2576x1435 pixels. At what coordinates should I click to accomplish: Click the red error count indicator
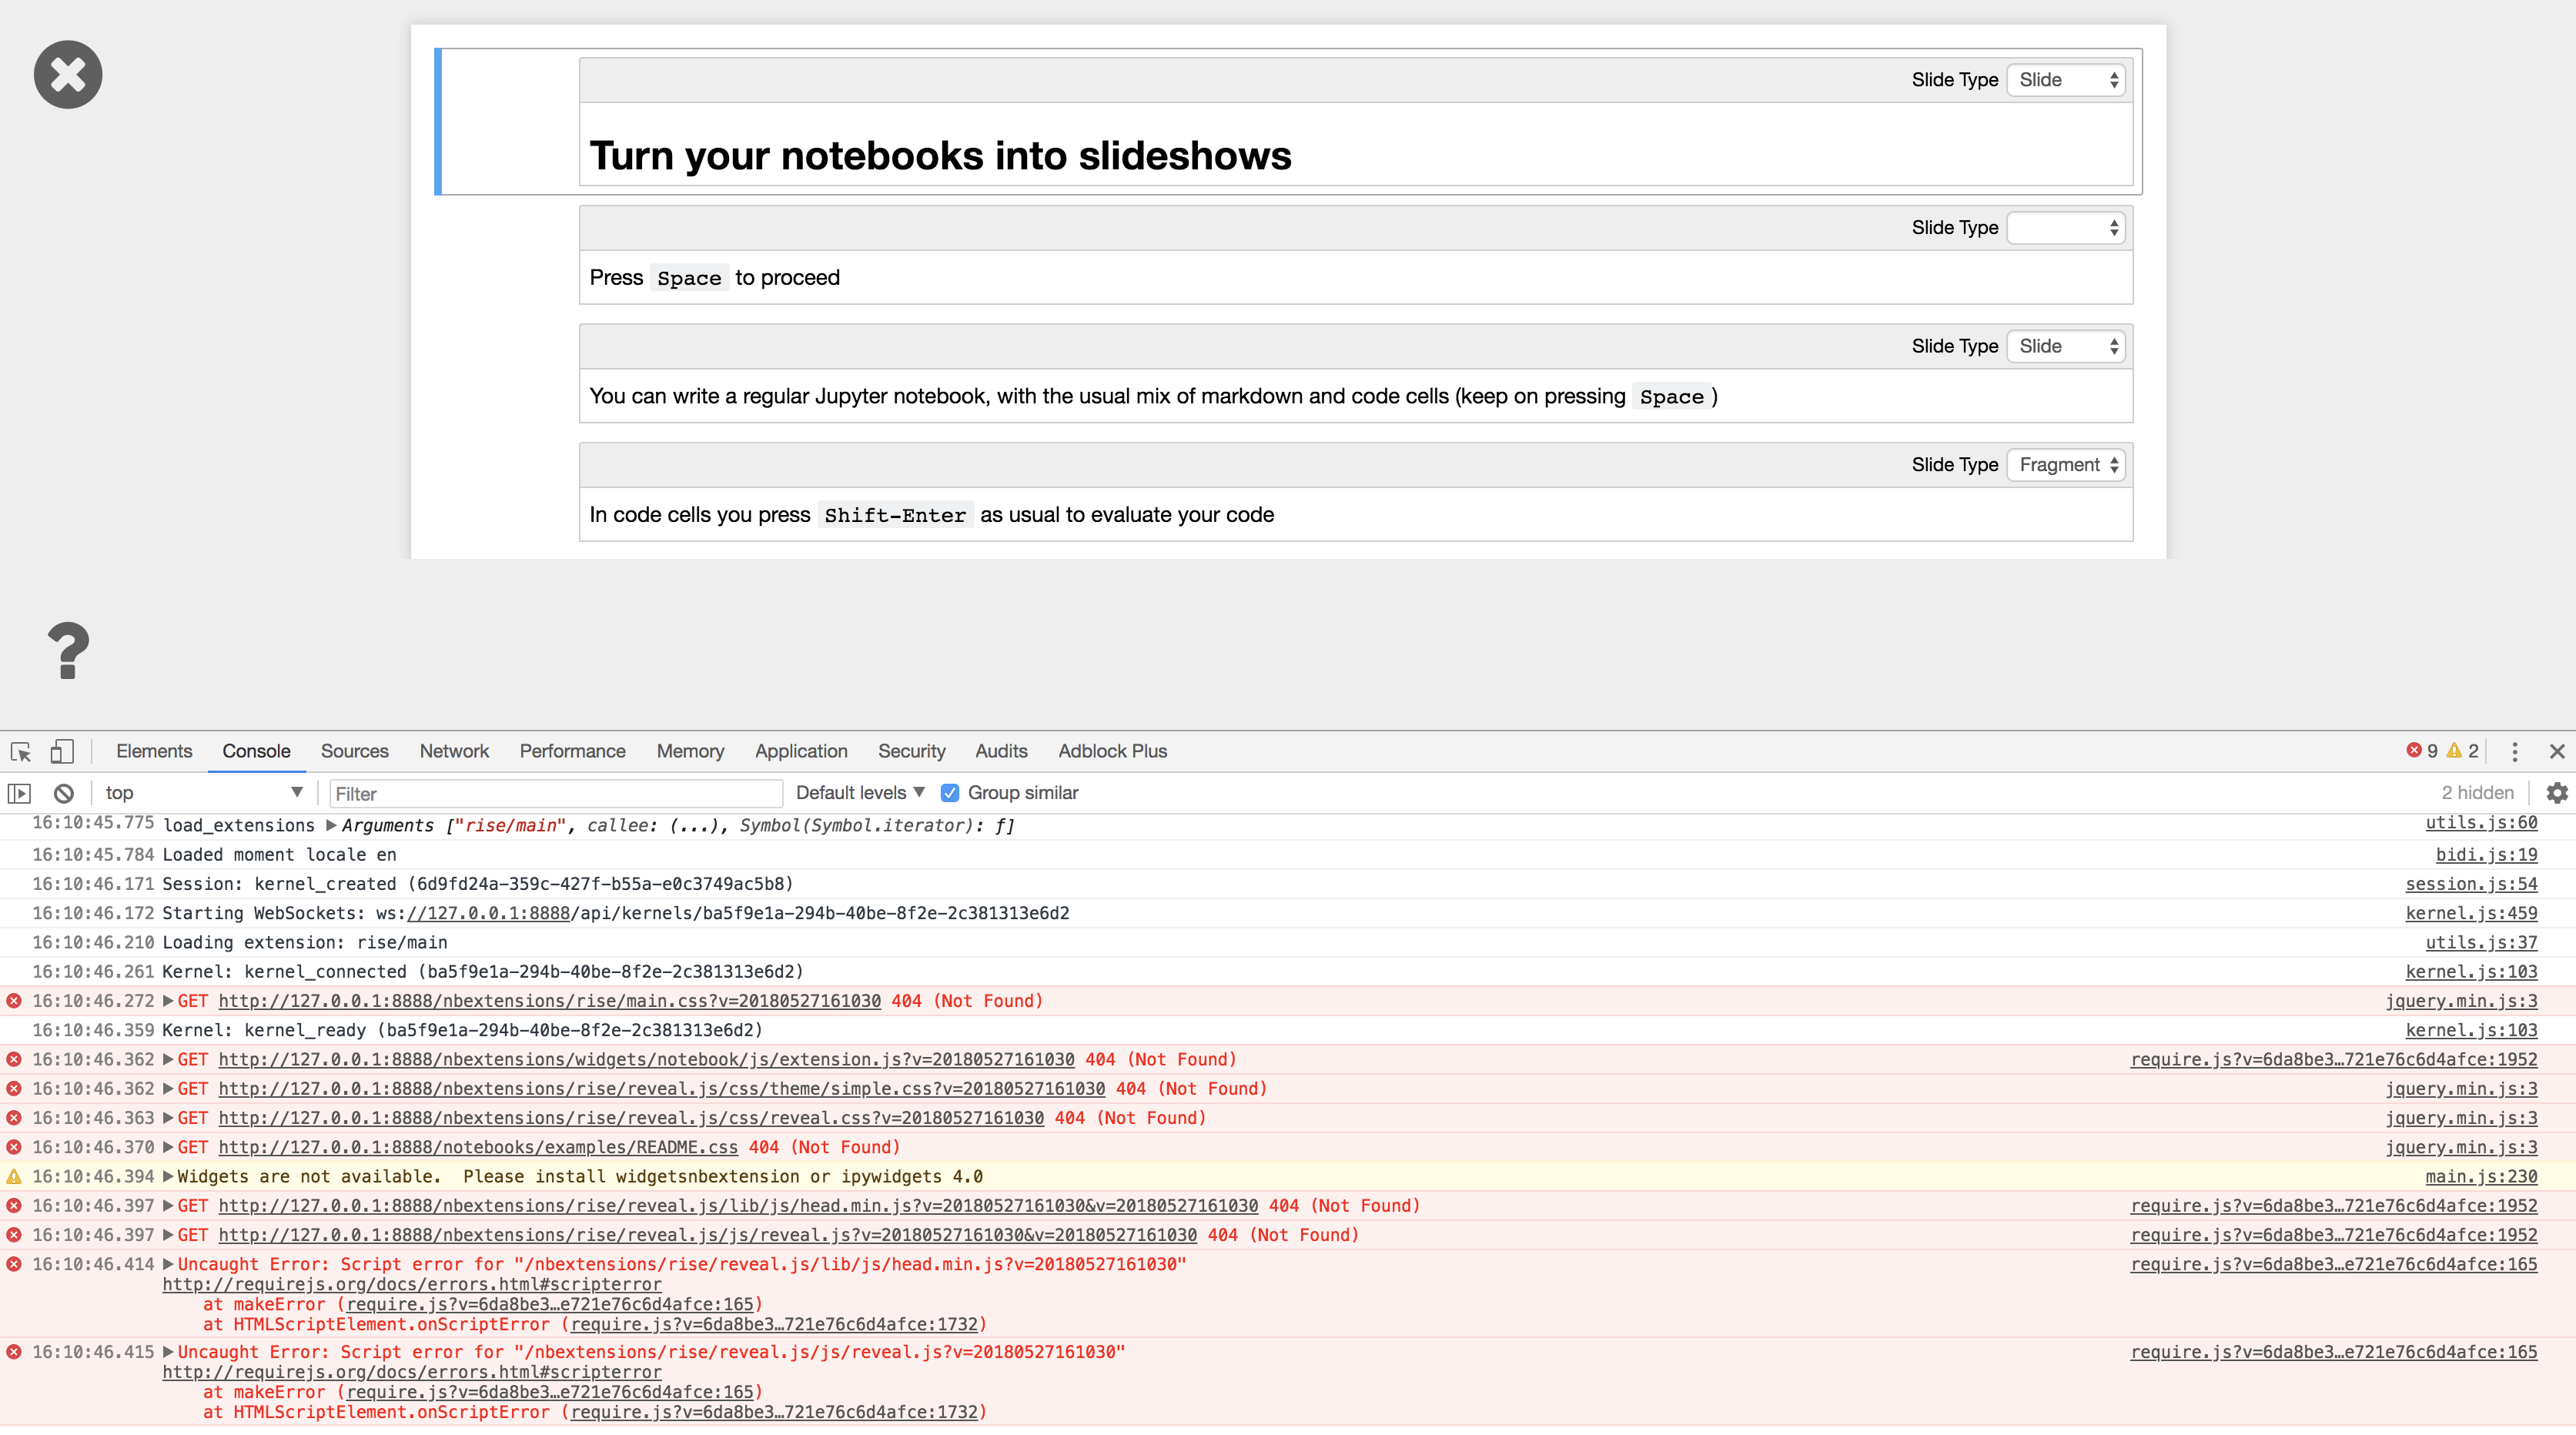pyautogui.click(x=2421, y=751)
